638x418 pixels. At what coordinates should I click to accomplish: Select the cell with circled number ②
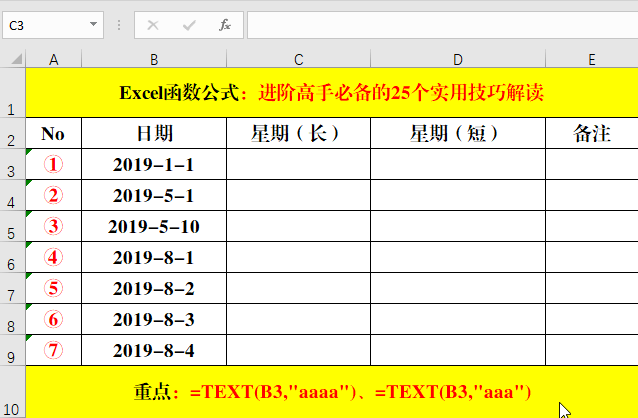(x=54, y=195)
